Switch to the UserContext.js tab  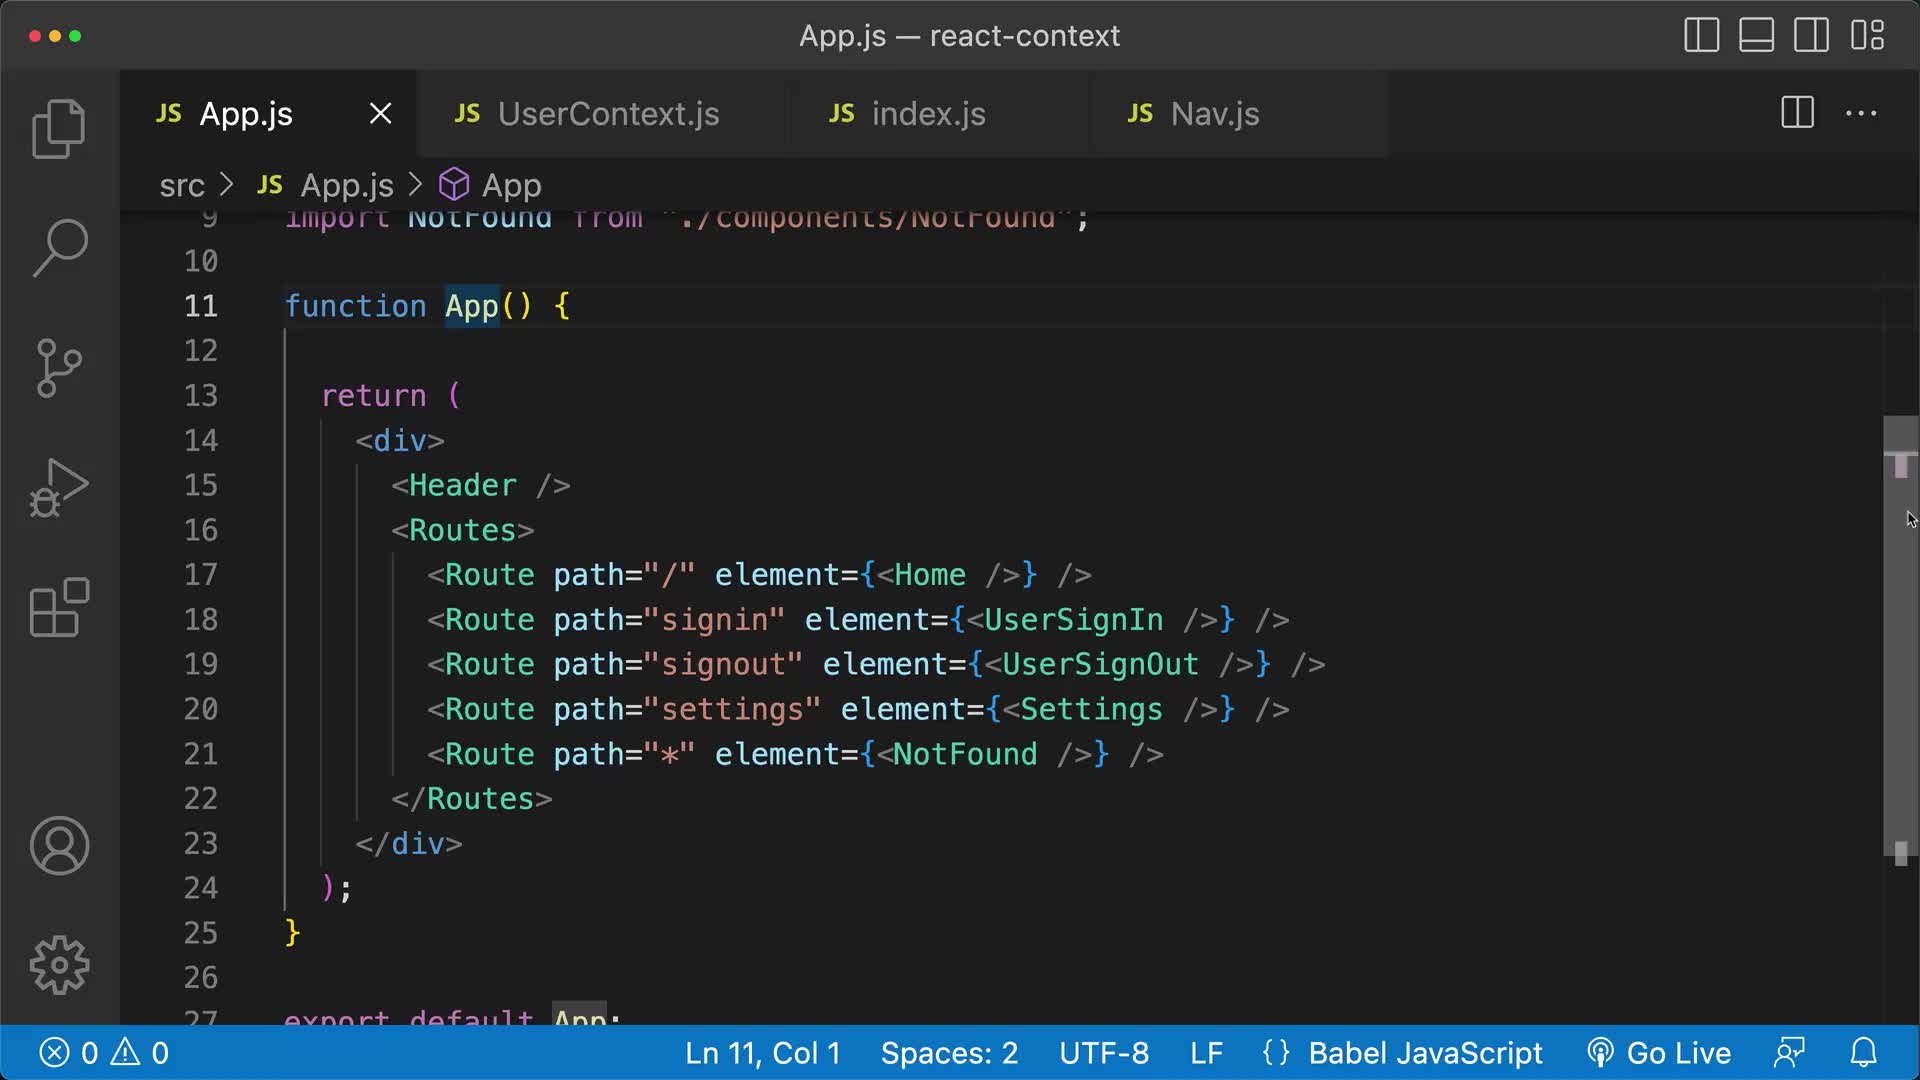coord(608,114)
